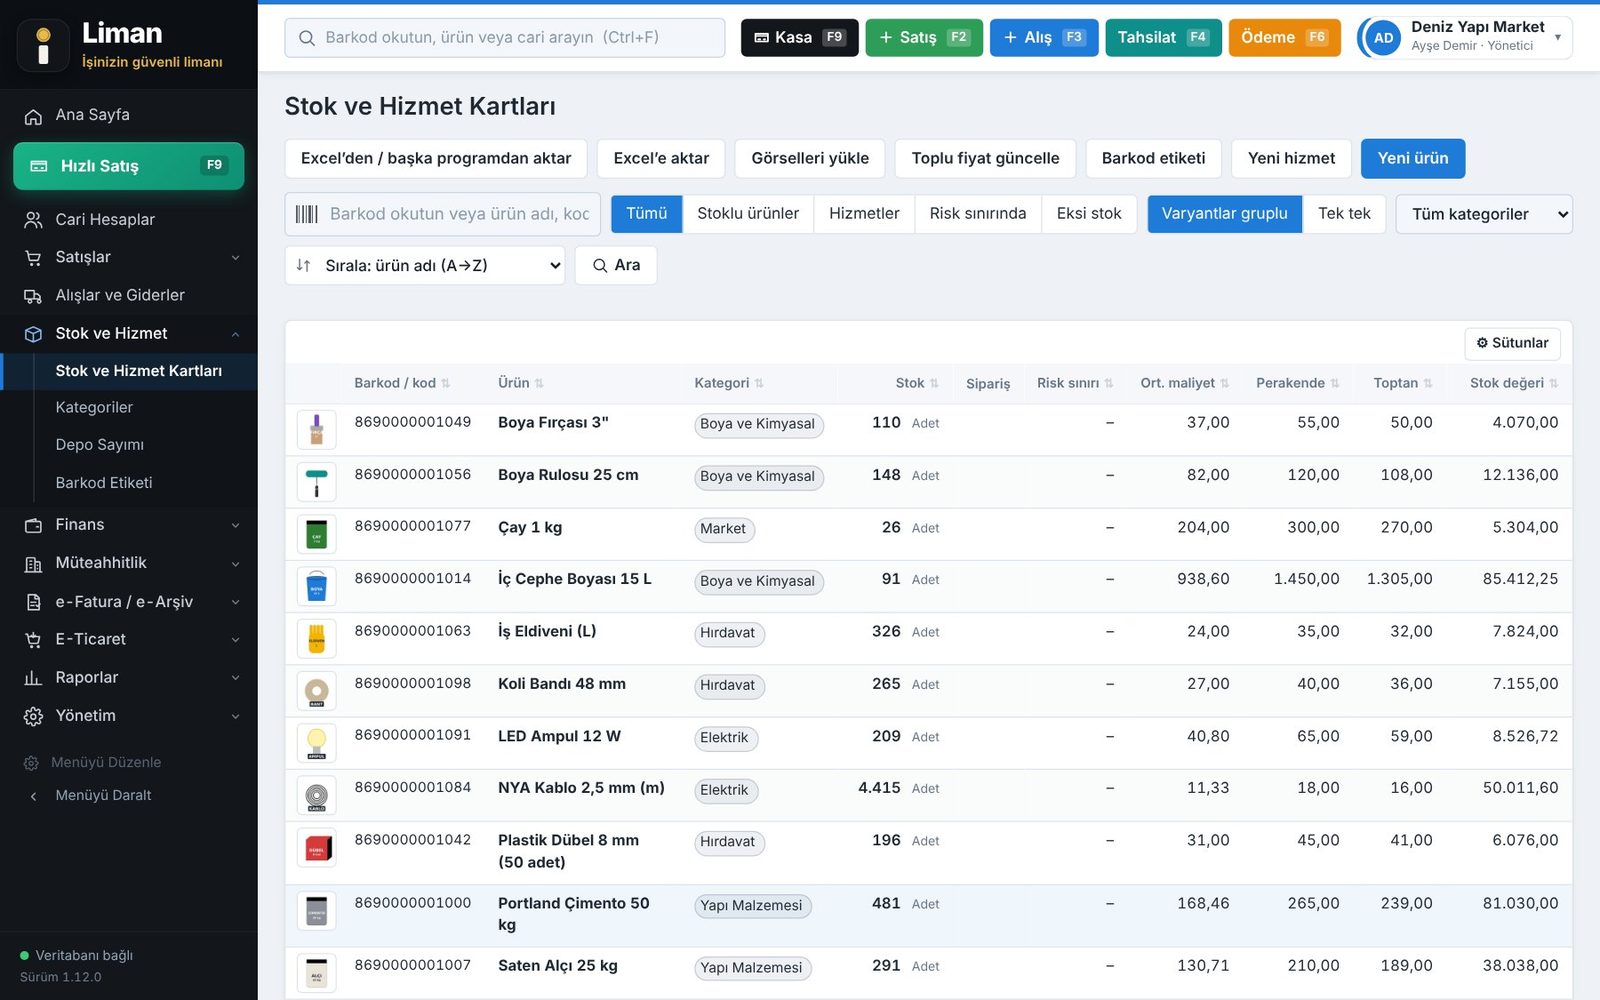Show Eksi stok items
The image size is (1600, 1000).
click(x=1089, y=214)
